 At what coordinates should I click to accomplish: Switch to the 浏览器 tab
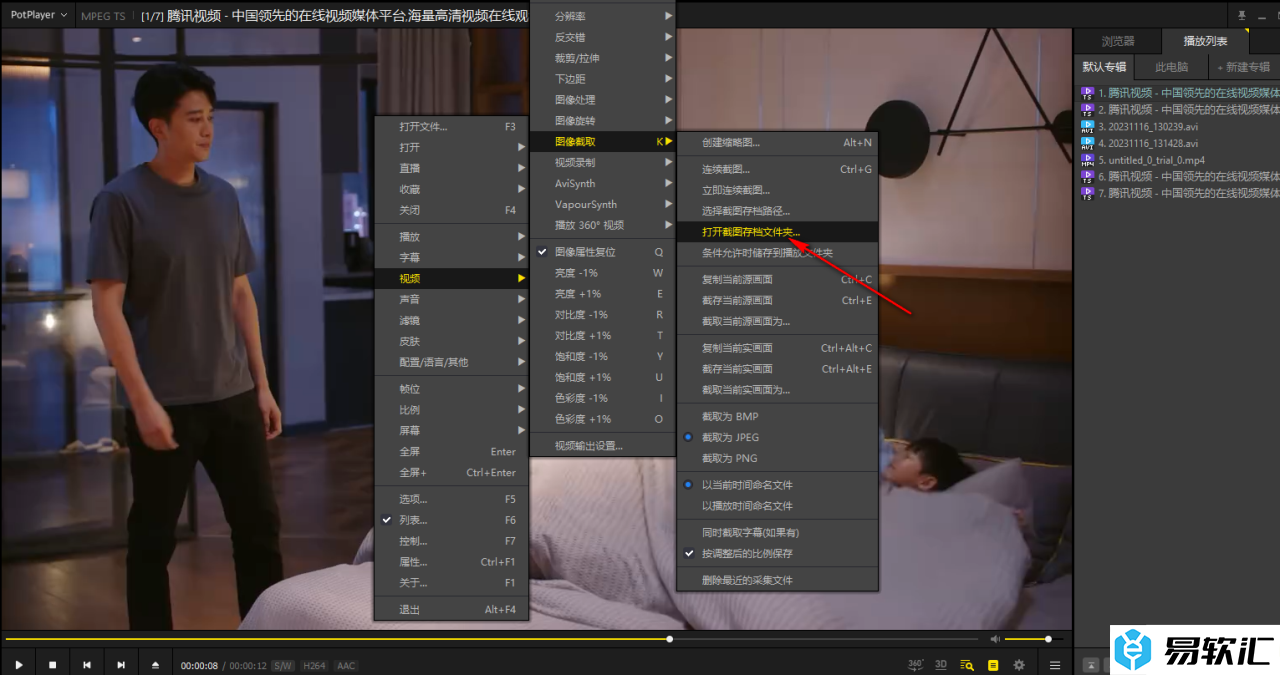click(x=1118, y=41)
